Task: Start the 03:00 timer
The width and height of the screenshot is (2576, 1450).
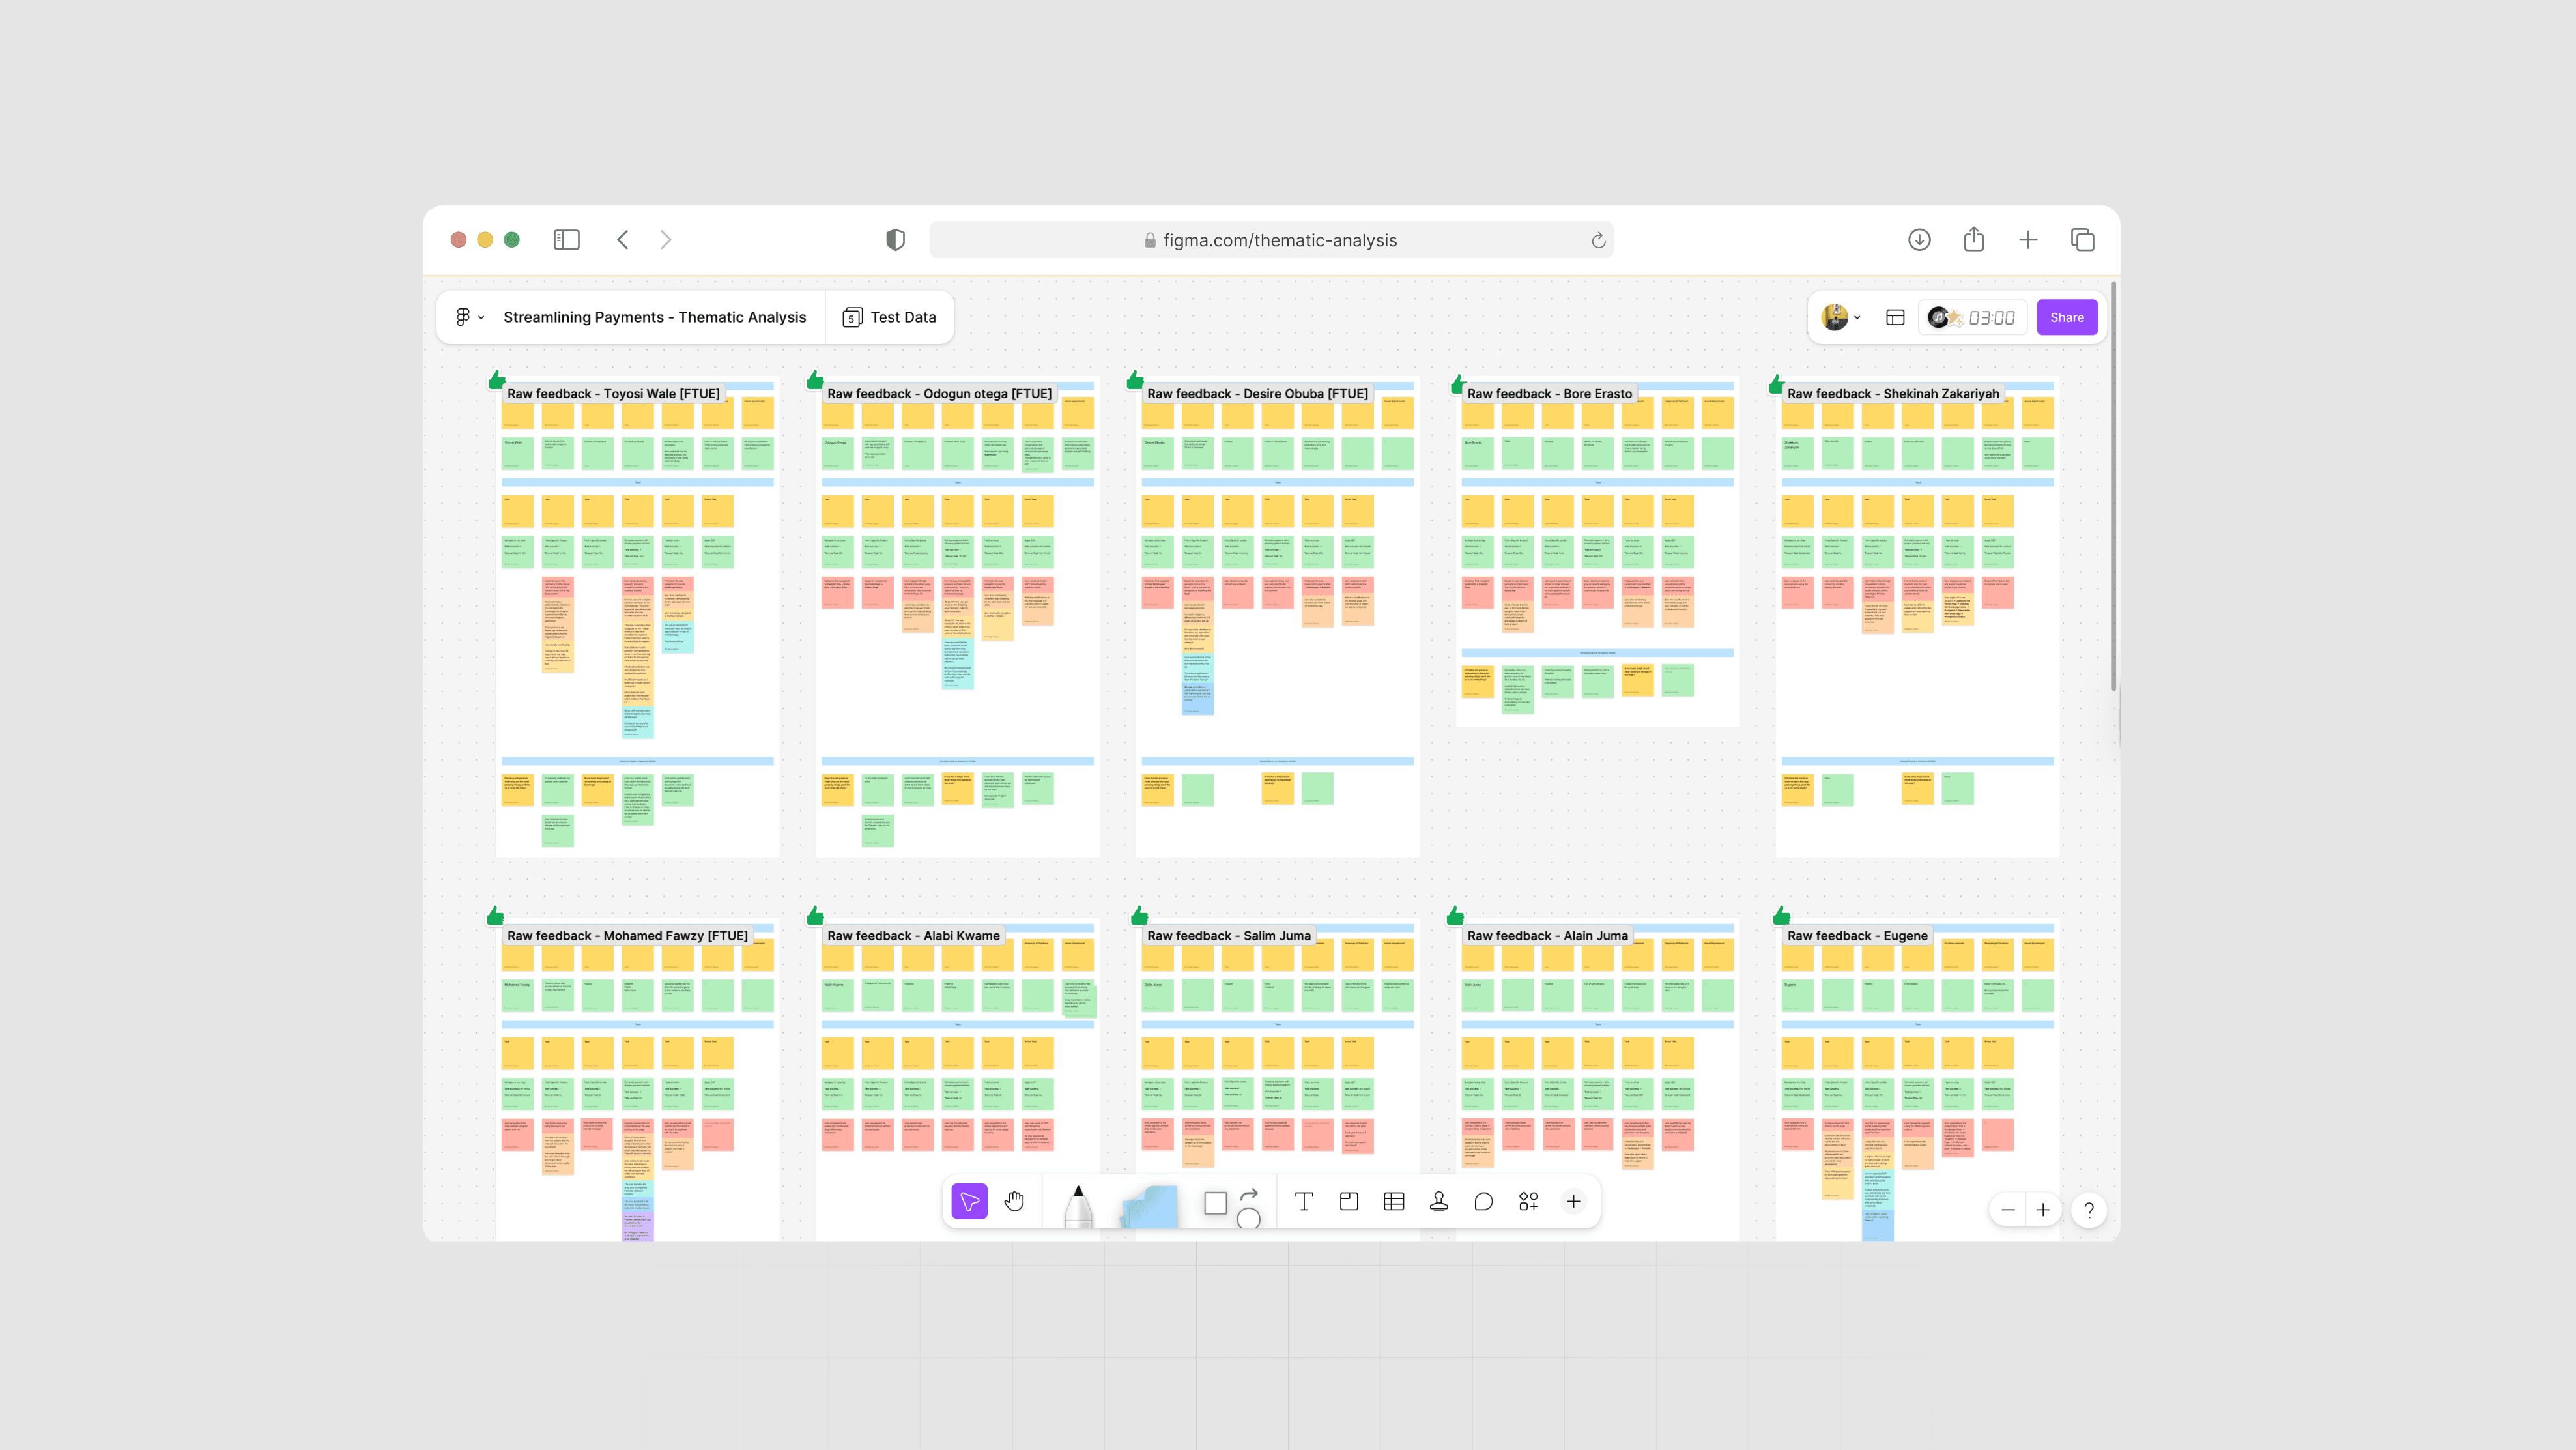Action: click(1990, 317)
